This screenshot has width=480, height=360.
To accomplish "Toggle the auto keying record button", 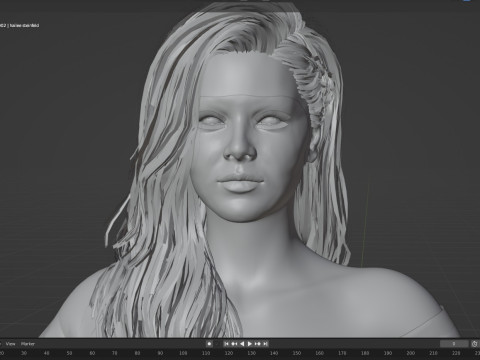I will tap(209, 344).
